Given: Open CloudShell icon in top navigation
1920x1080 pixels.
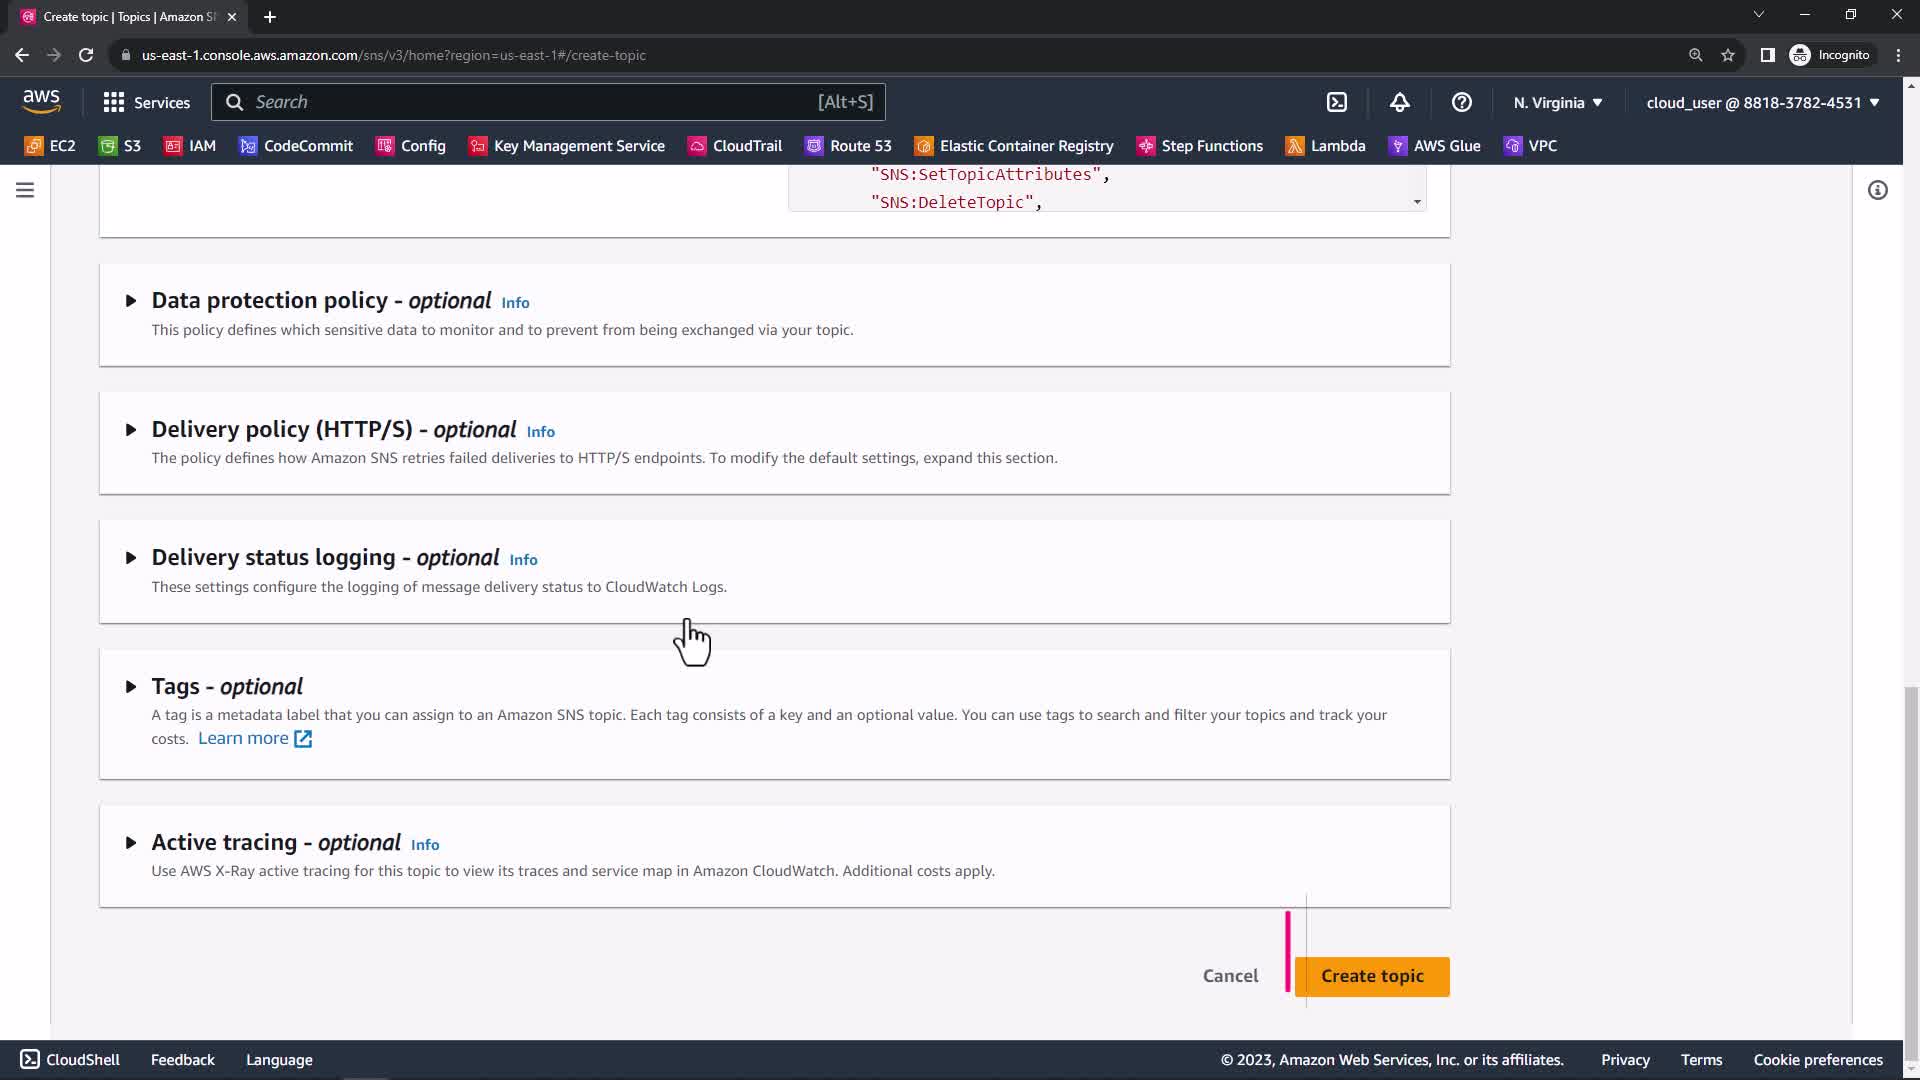Looking at the screenshot, I should [x=1337, y=102].
